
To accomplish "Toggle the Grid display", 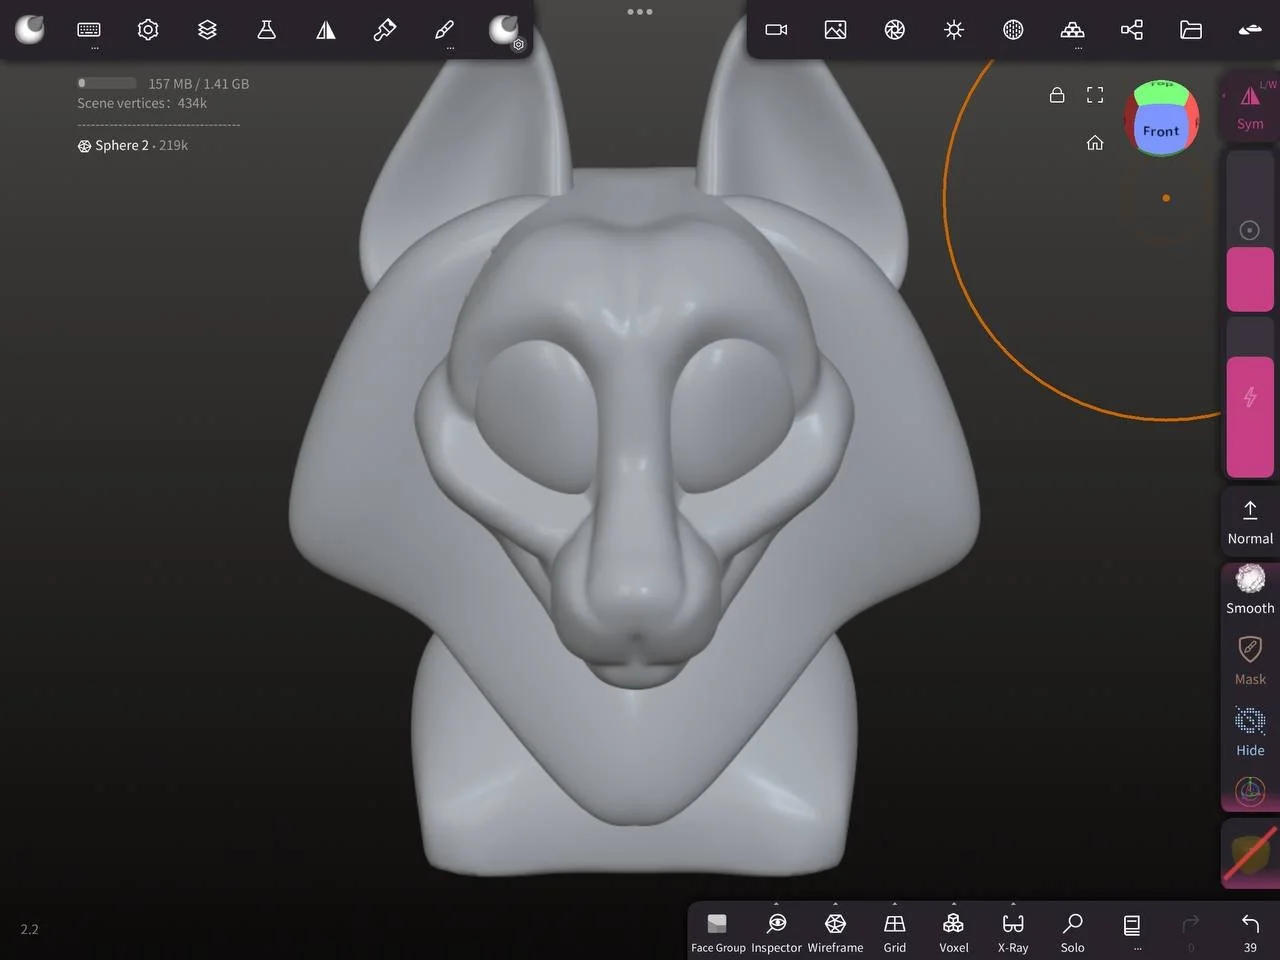I will click(x=895, y=931).
